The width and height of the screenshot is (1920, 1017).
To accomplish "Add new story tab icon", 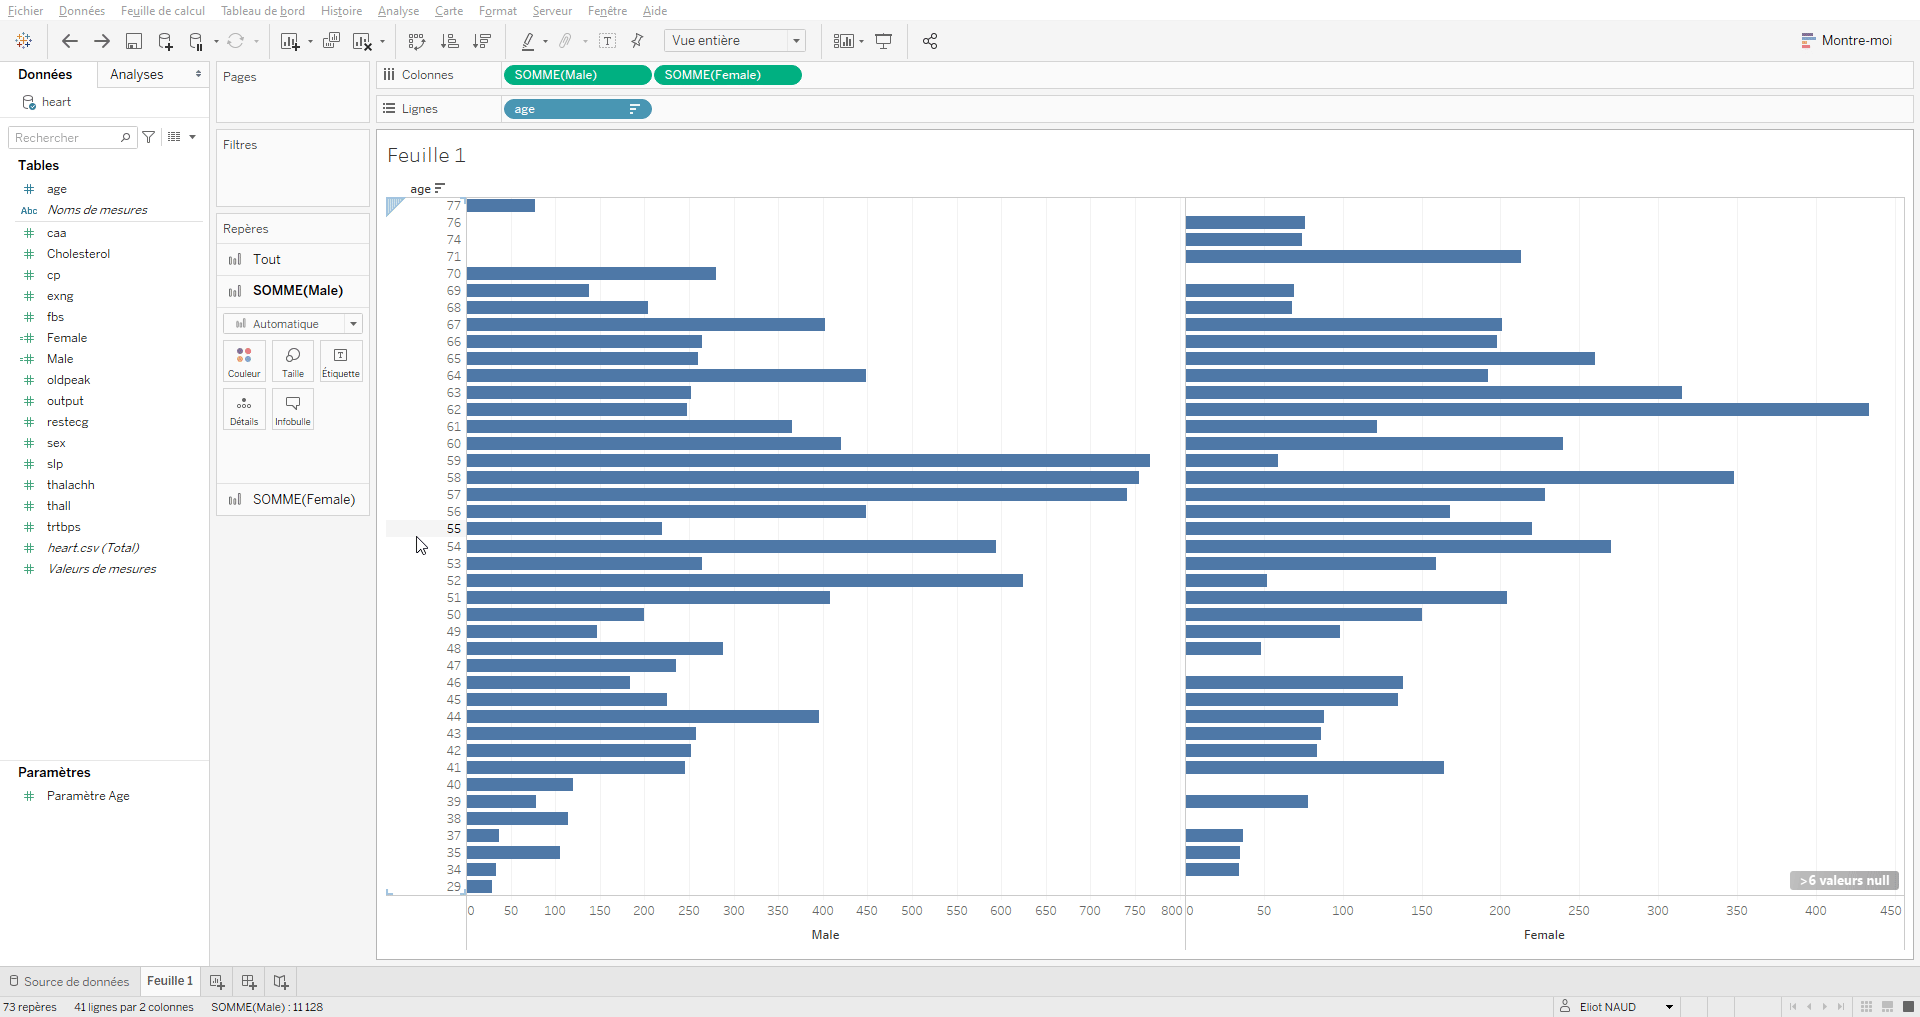I will [x=281, y=982].
